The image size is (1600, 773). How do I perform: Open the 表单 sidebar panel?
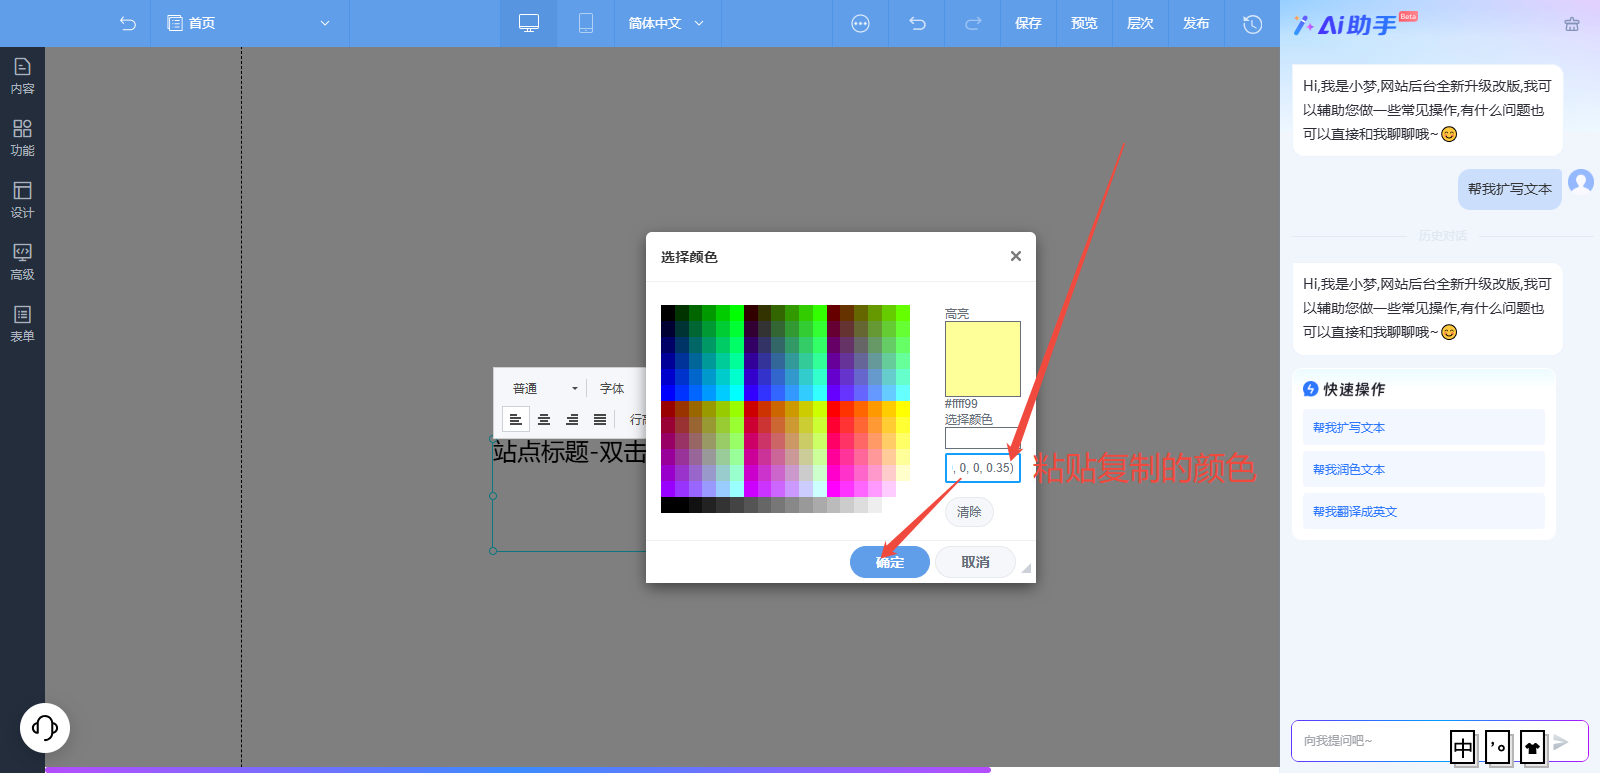pyautogui.click(x=22, y=324)
